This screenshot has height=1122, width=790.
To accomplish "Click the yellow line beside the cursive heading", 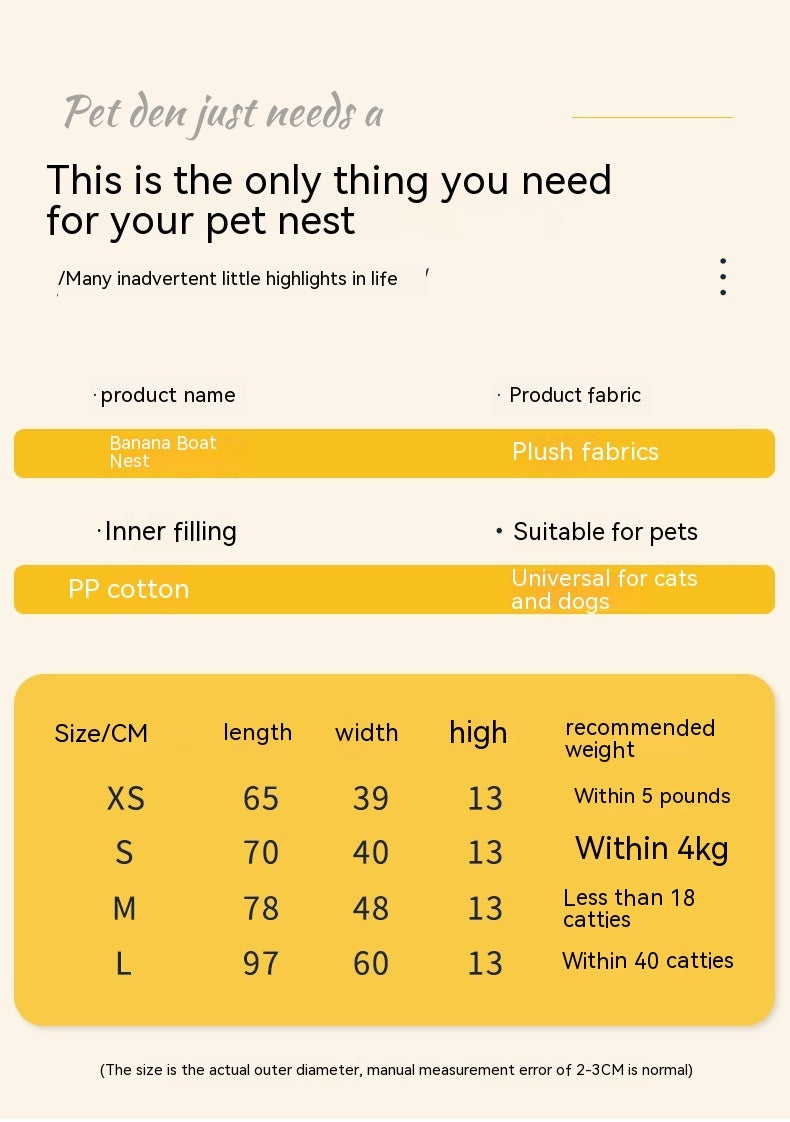I will tap(652, 117).
